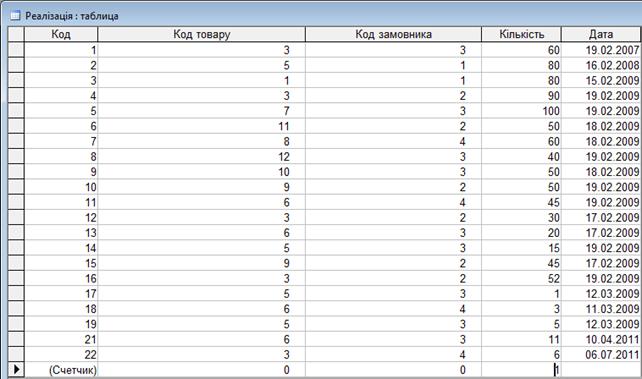Click Код товару cell with value 11
The image size is (642, 379).
[x=201, y=126]
